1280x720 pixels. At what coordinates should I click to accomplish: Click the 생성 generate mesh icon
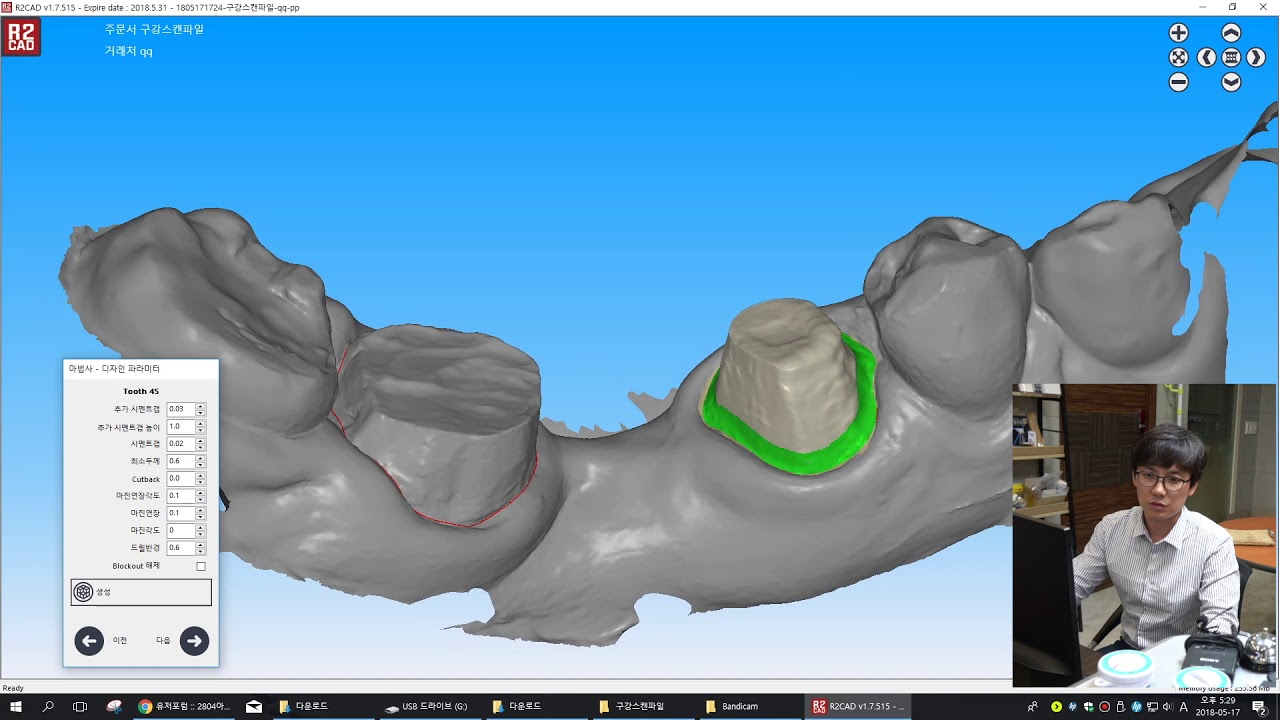pyautogui.click(x=84, y=592)
